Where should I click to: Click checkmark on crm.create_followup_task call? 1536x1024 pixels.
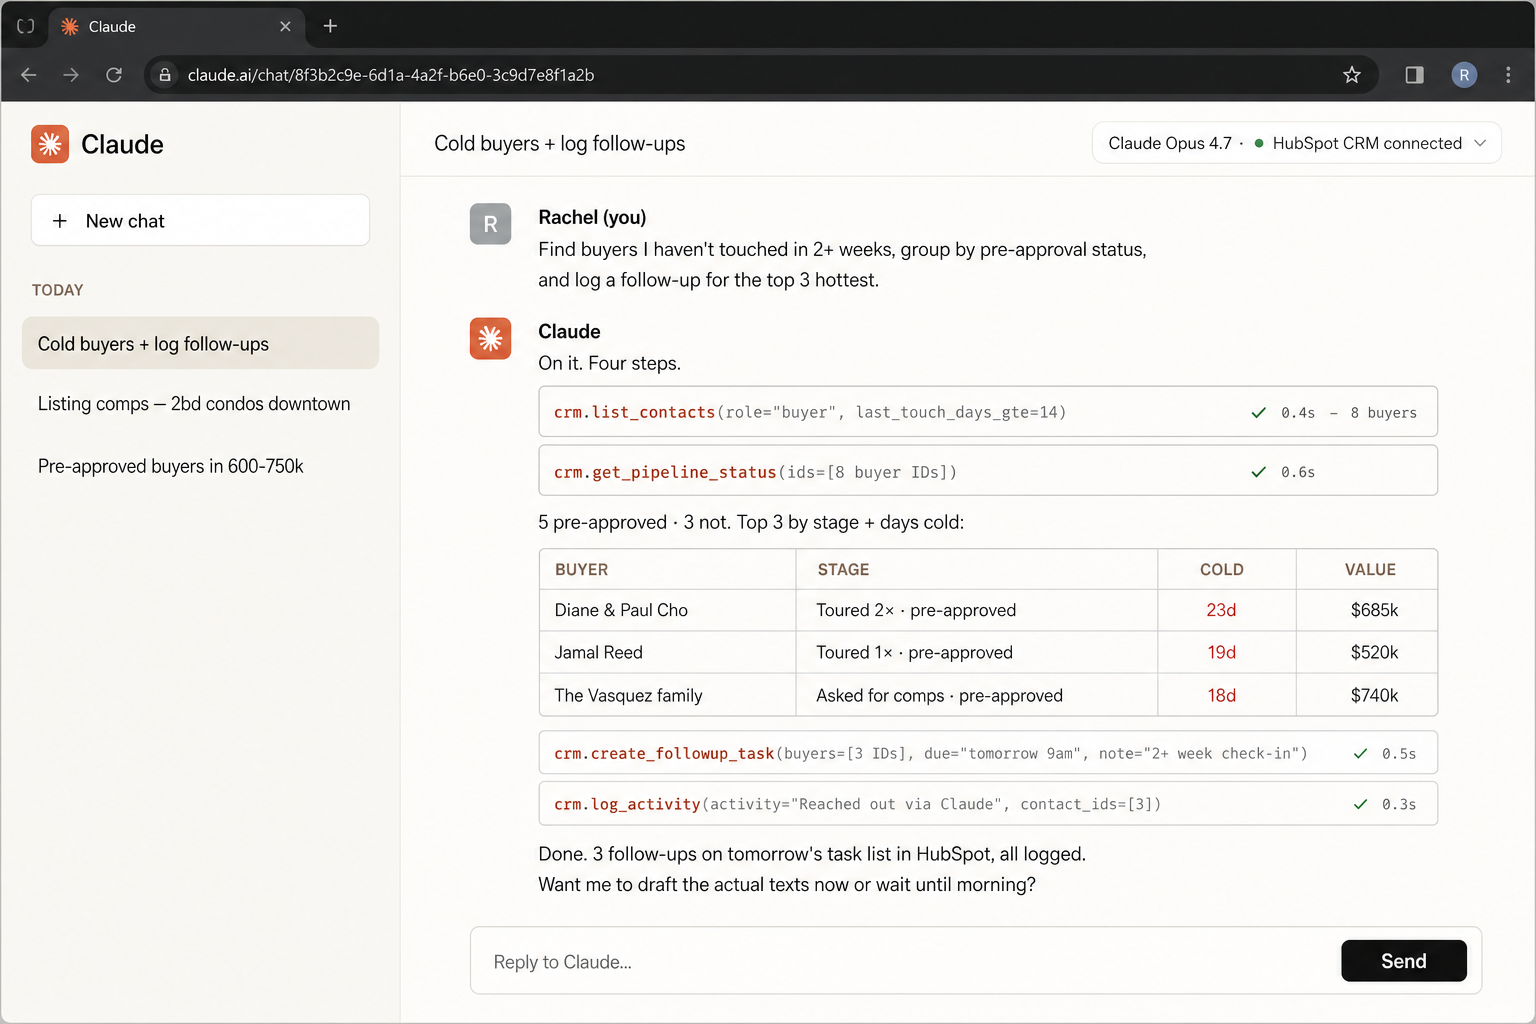pyautogui.click(x=1360, y=754)
